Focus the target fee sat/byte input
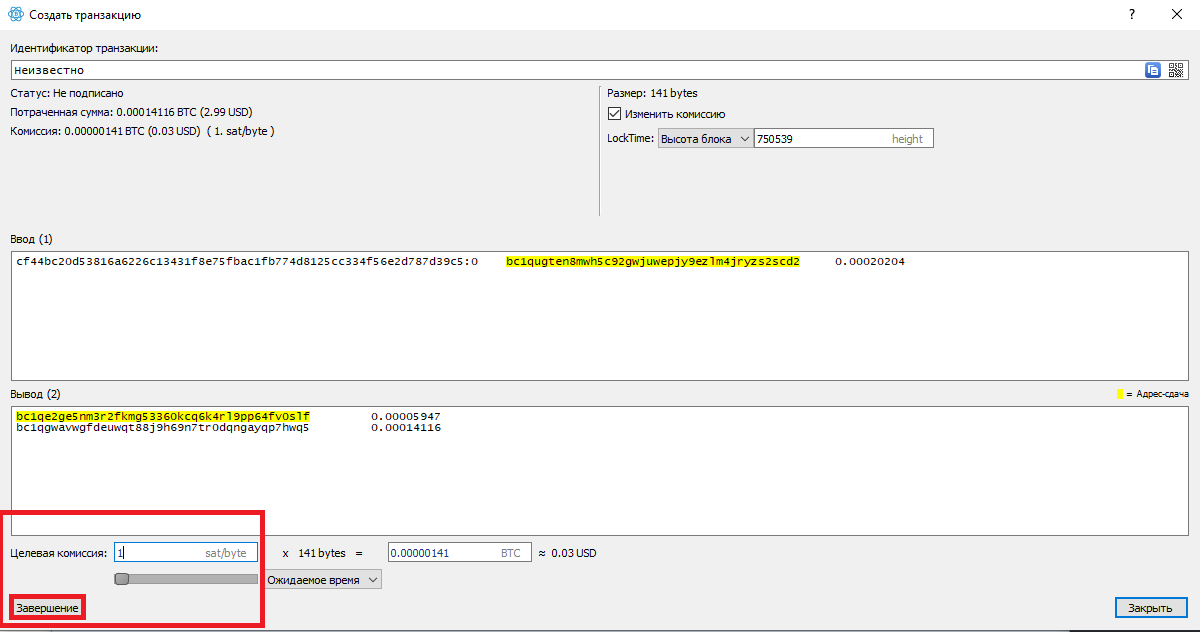This screenshot has height=632, width=1200. coord(160,552)
